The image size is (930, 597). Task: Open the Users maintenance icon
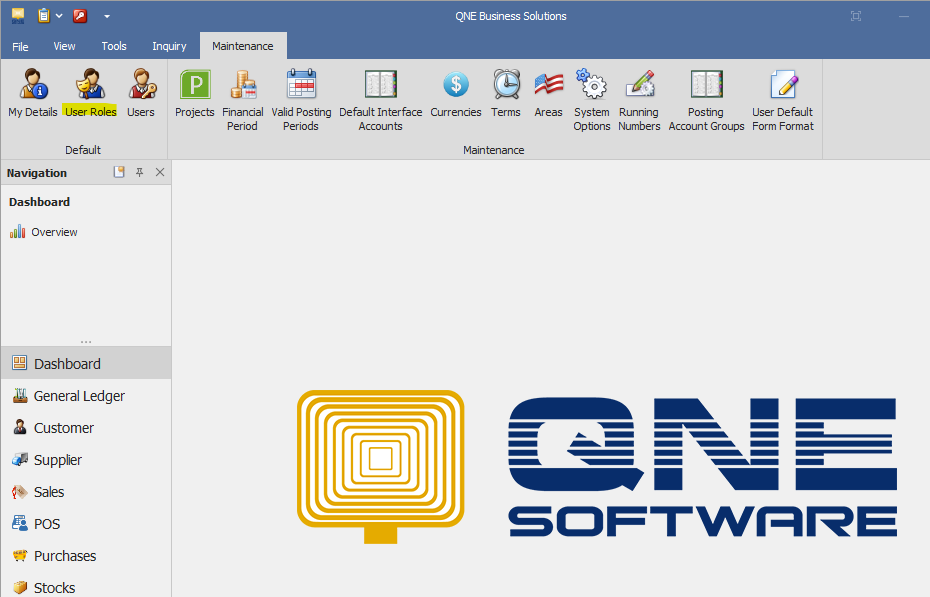pos(141,93)
